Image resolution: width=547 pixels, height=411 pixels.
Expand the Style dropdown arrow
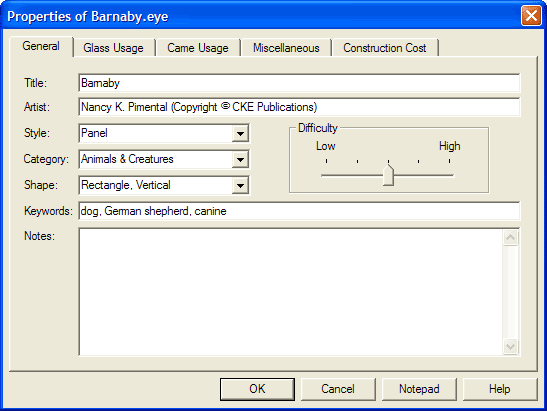tap(240, 133)
